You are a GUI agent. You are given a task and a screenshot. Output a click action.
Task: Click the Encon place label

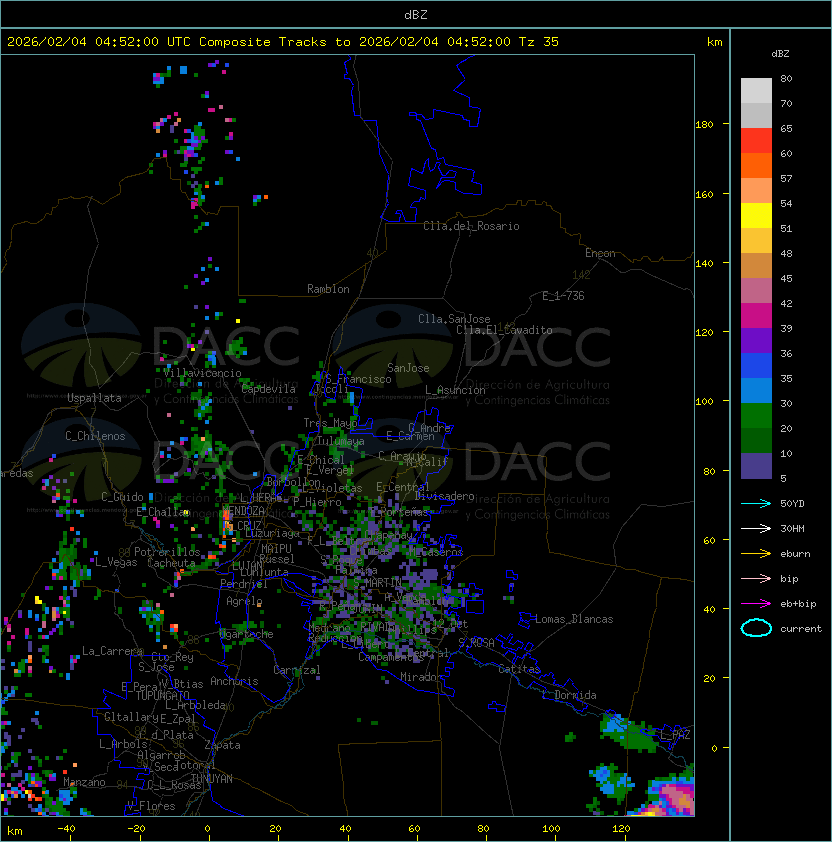click(600, 253)
